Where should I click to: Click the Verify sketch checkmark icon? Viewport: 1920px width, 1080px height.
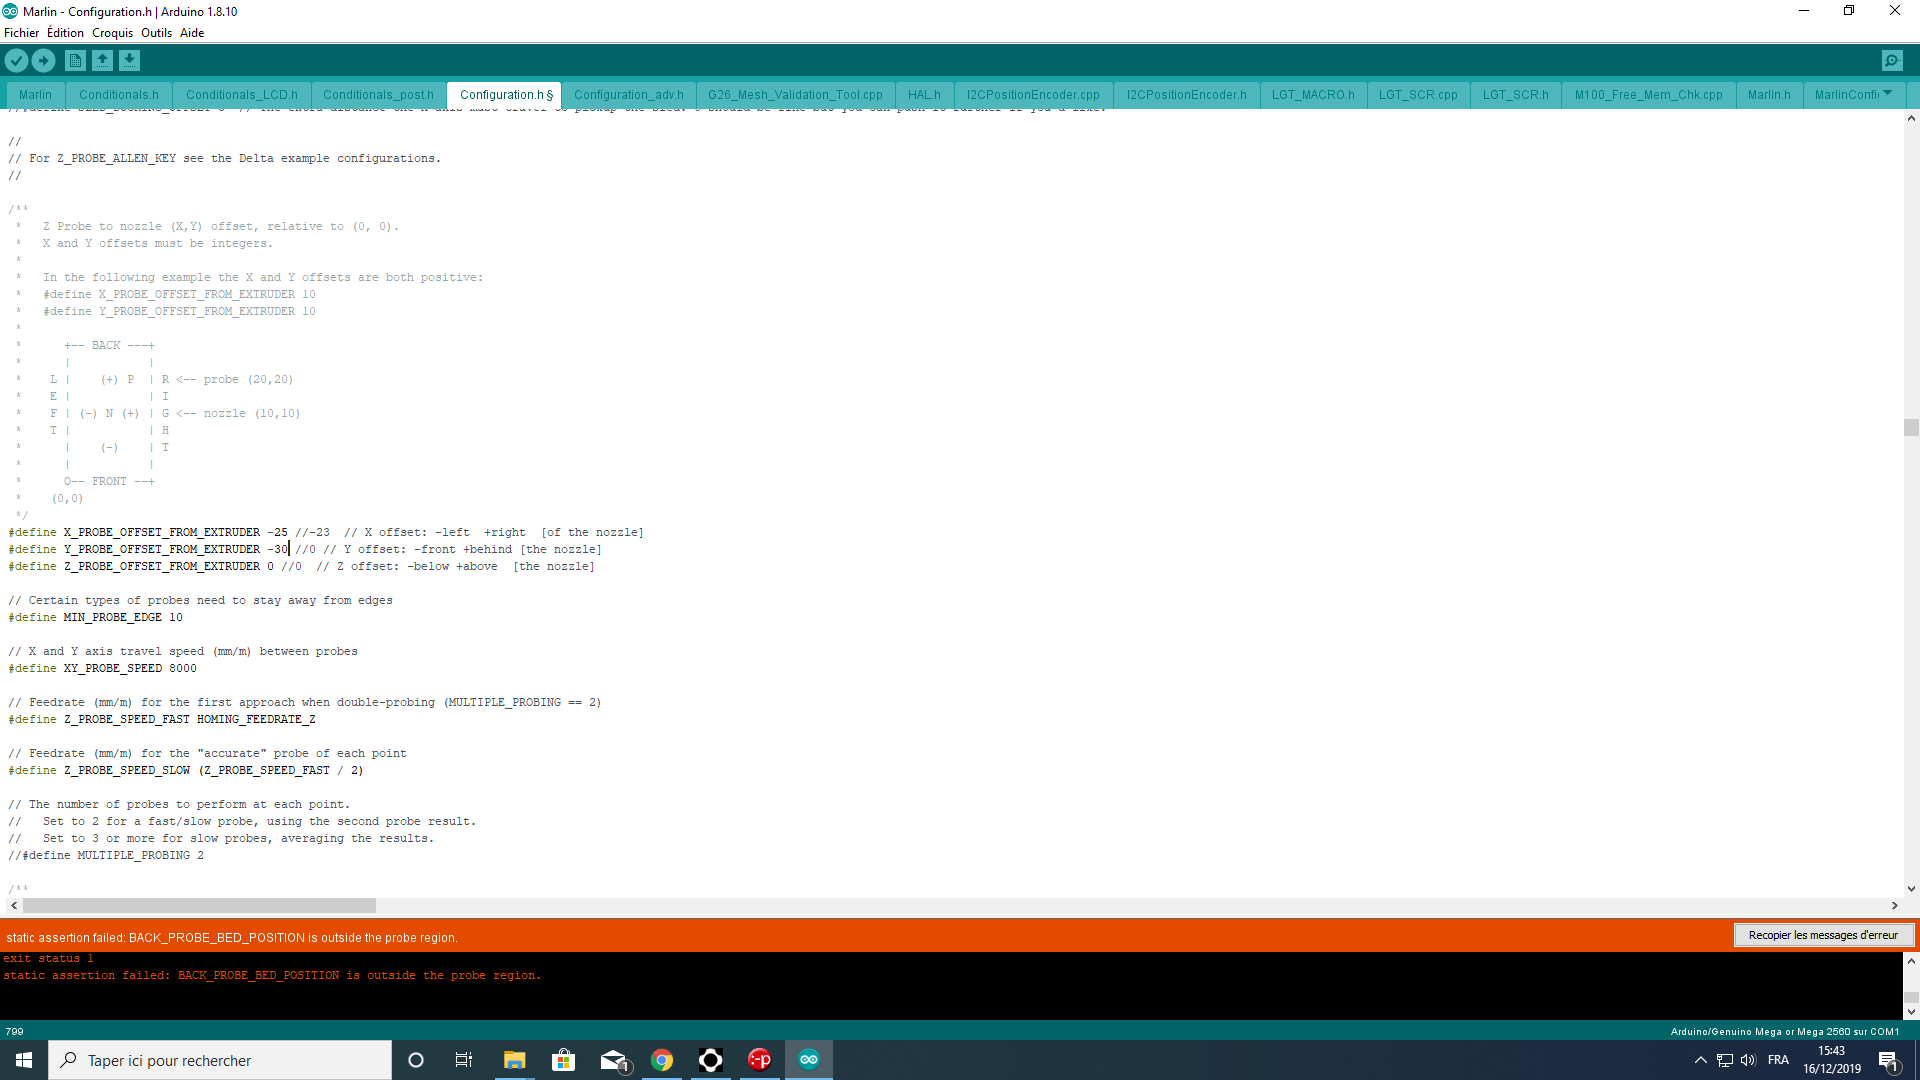click(x=16, y=61)
